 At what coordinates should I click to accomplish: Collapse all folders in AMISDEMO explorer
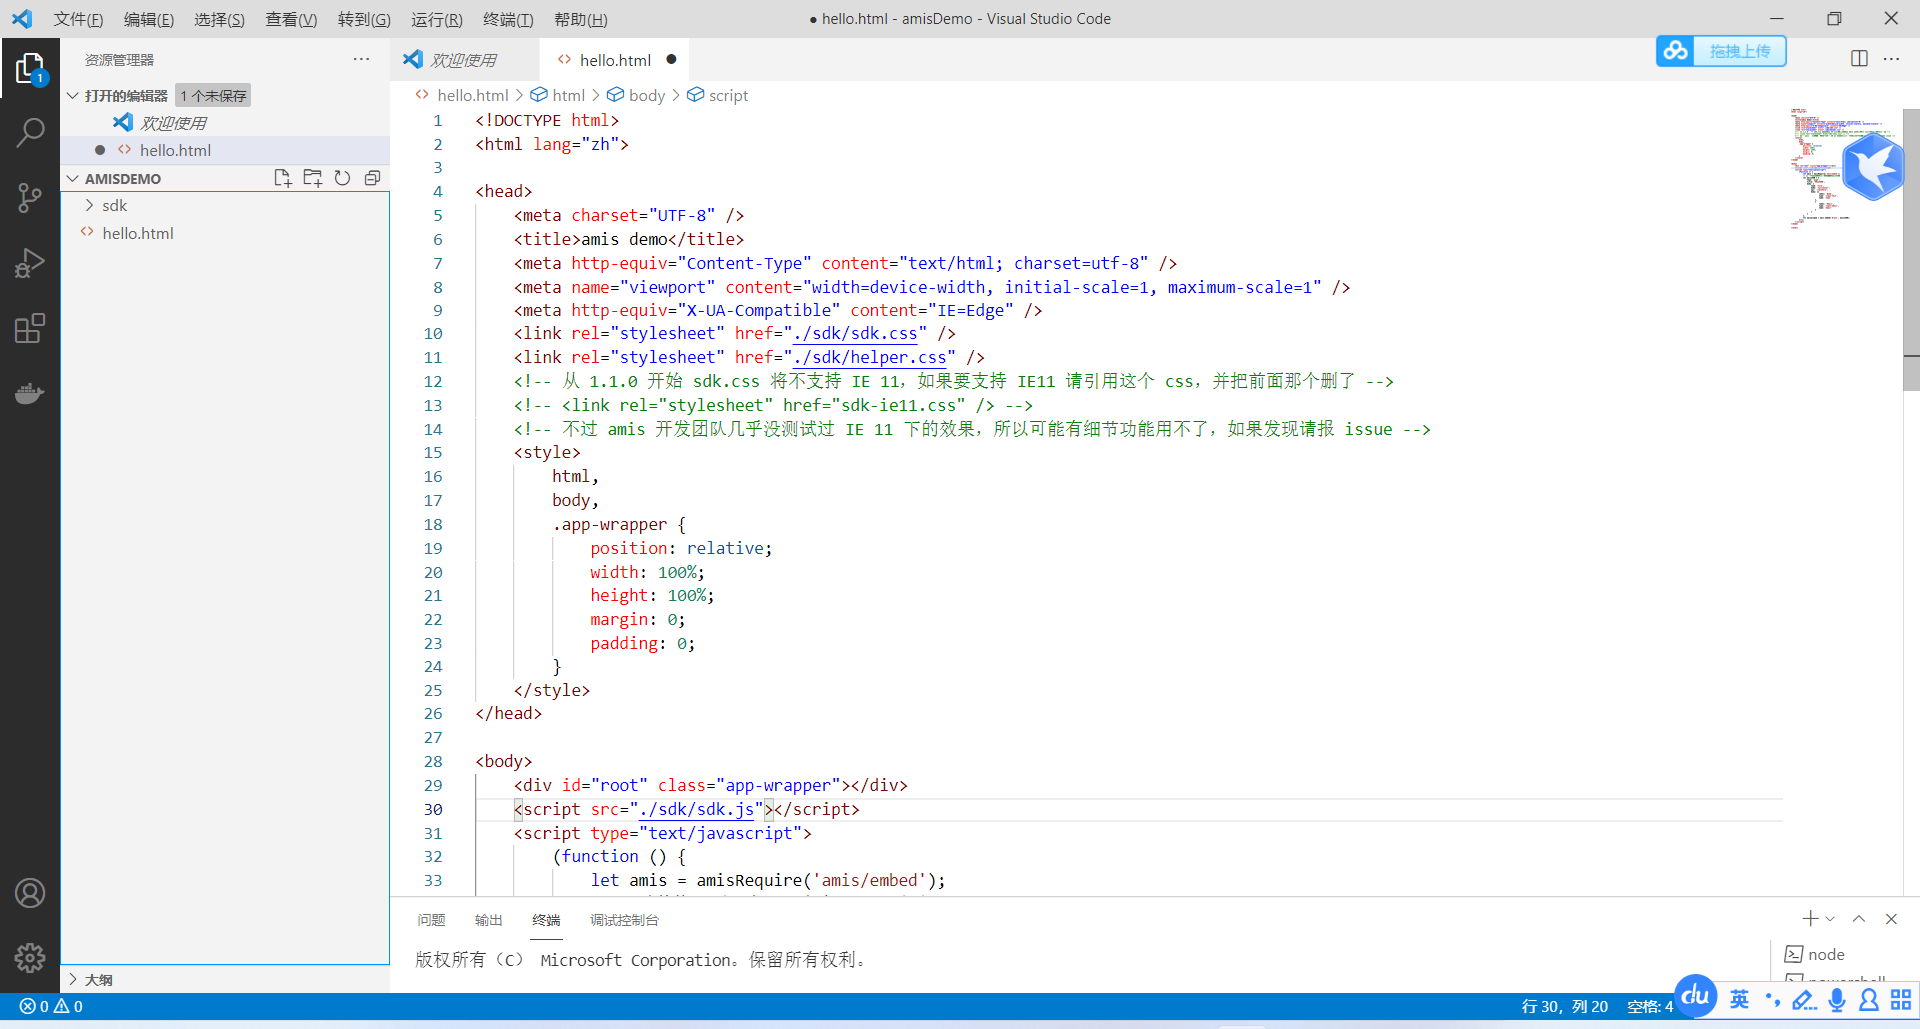click(x=372, y=178)
